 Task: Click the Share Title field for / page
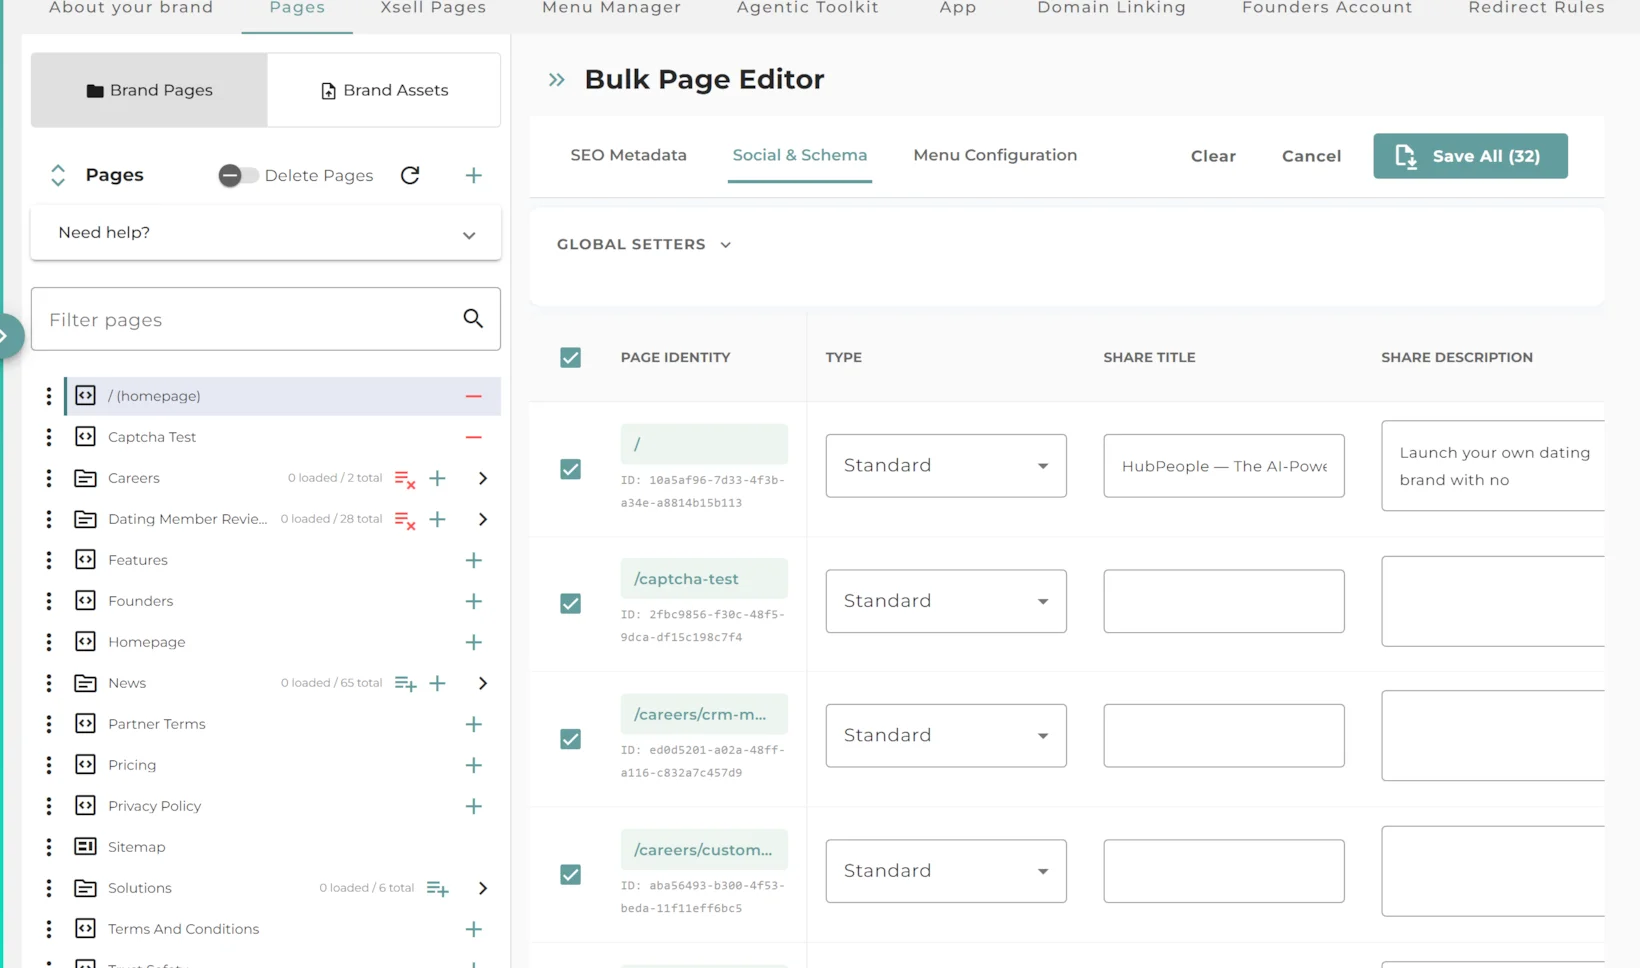pos(1224,465)
